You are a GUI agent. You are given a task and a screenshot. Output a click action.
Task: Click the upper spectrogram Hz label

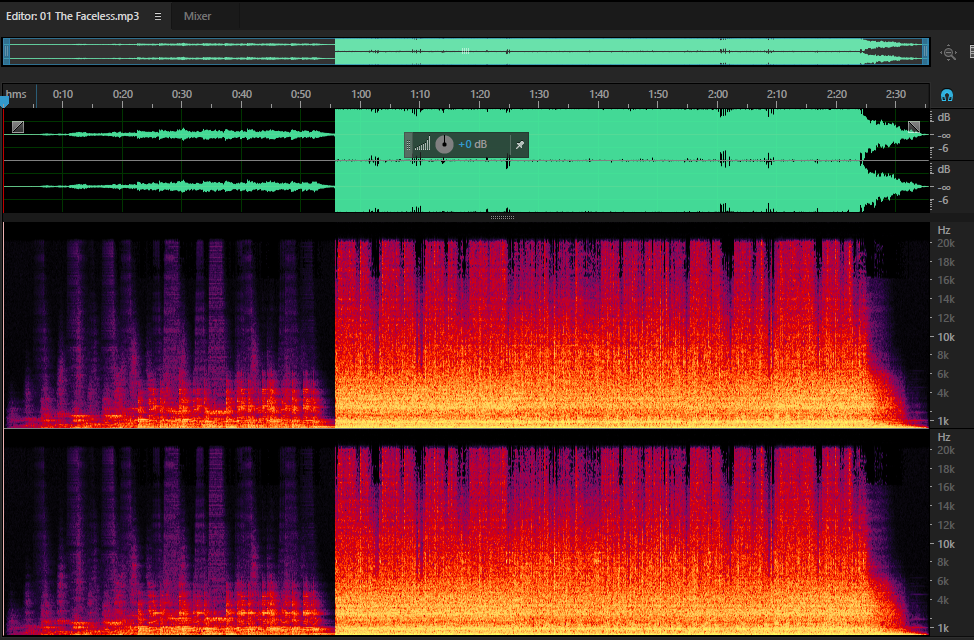pos(944,230)
